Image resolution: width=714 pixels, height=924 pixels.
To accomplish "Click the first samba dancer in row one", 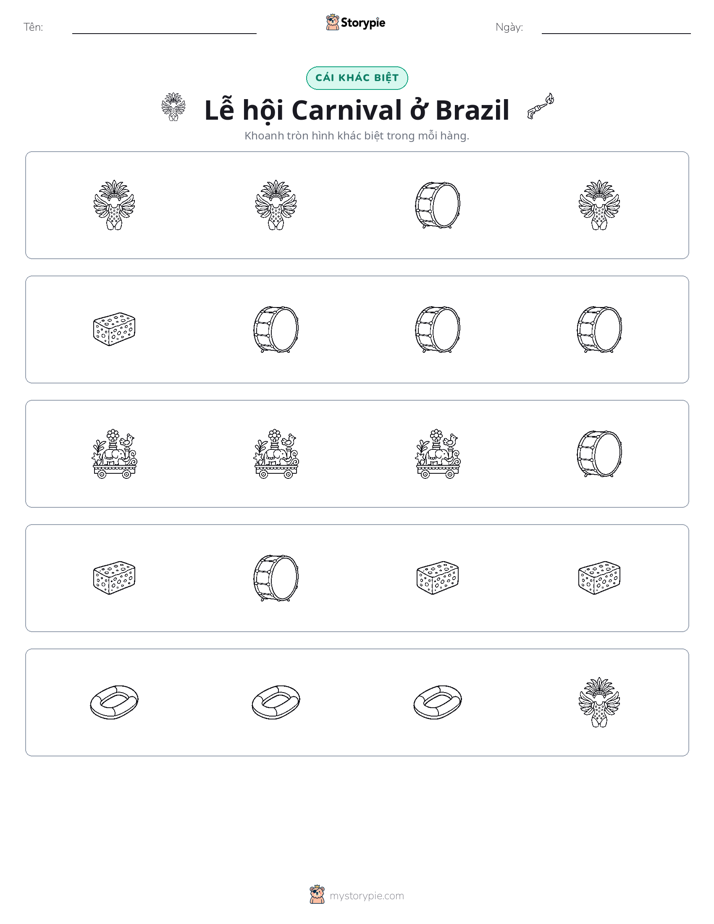I will [x=114, y=205].
